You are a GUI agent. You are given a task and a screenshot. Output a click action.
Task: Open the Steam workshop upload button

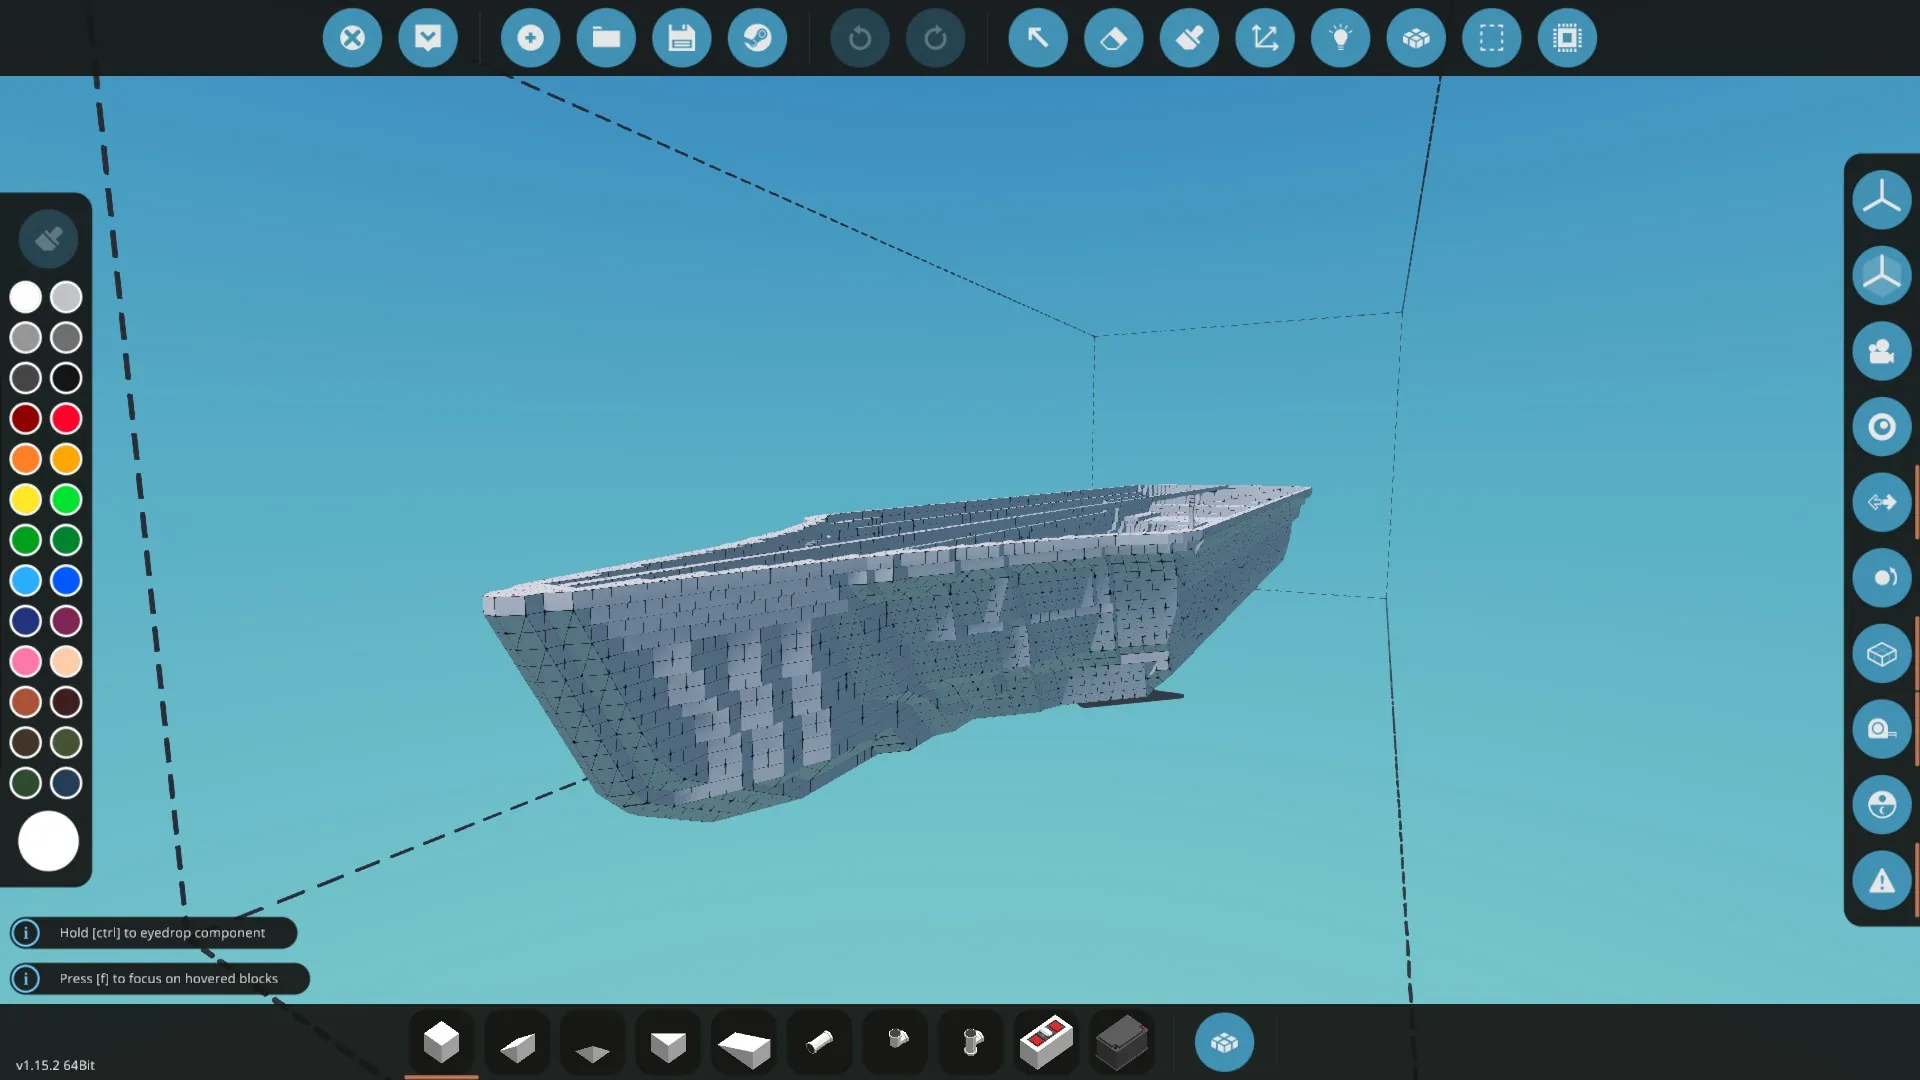point(757,38)
